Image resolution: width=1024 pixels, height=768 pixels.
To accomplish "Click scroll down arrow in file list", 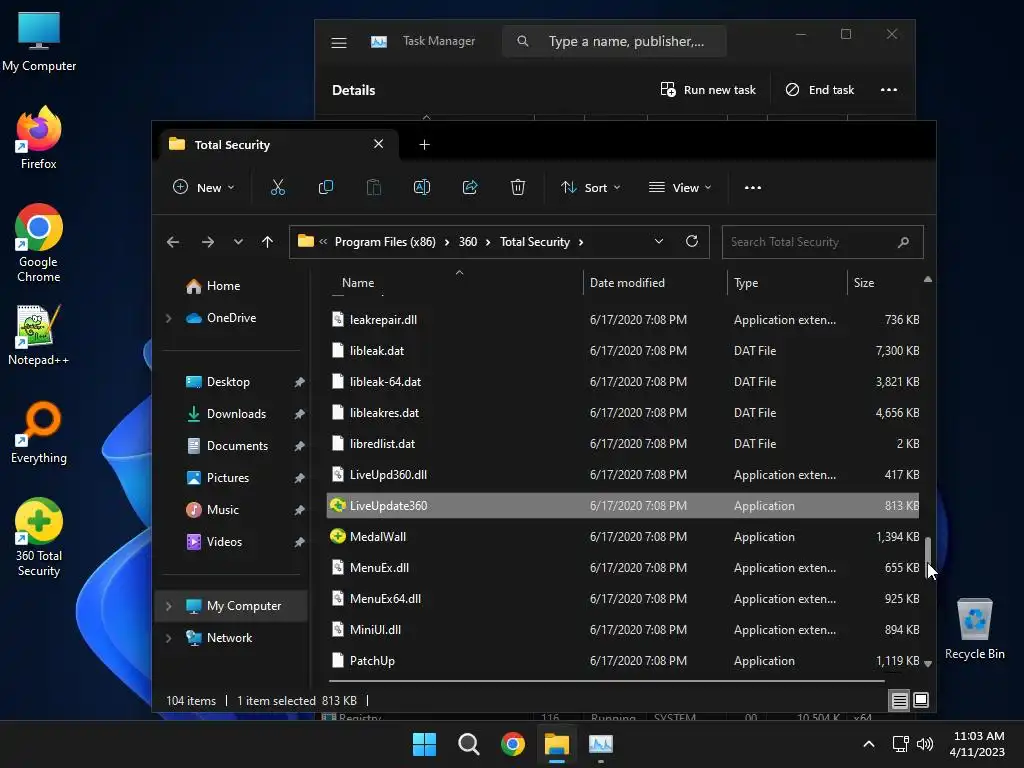I will tap(927, 664).
